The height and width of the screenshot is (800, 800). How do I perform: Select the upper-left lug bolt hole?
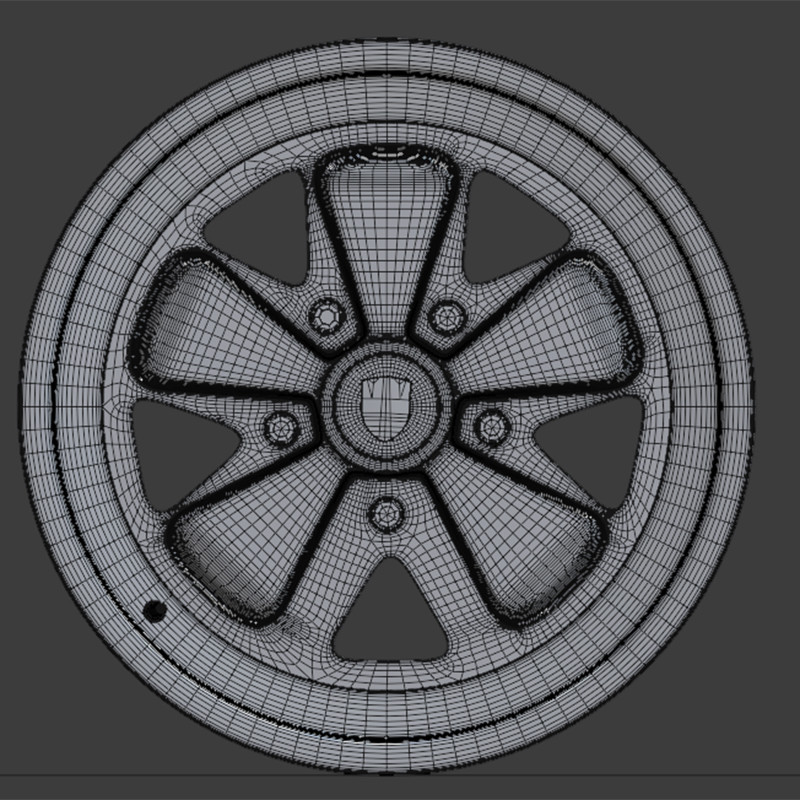click(x=327, y=318)
